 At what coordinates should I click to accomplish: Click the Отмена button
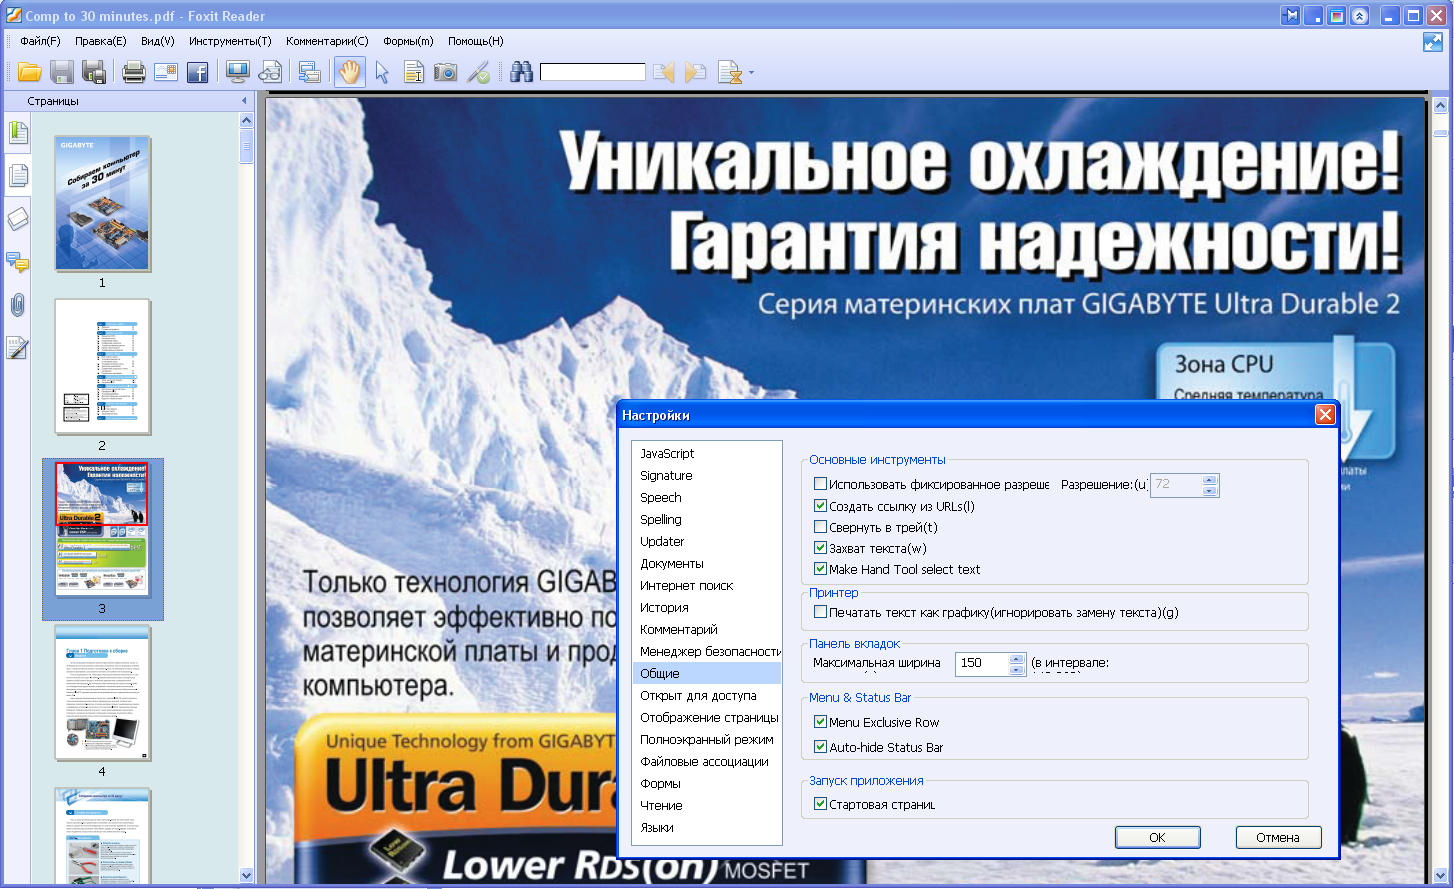[x=1278, y=838]
